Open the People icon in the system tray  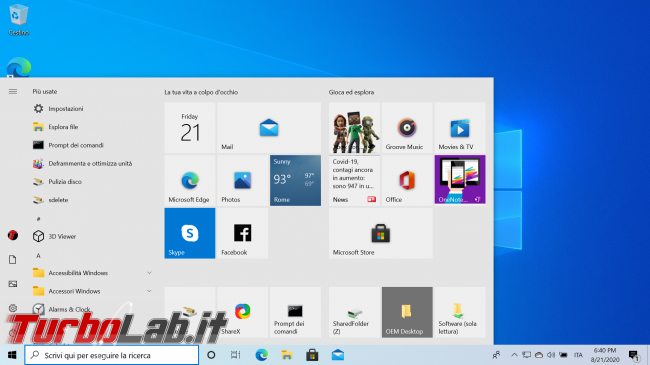(496, 355)
